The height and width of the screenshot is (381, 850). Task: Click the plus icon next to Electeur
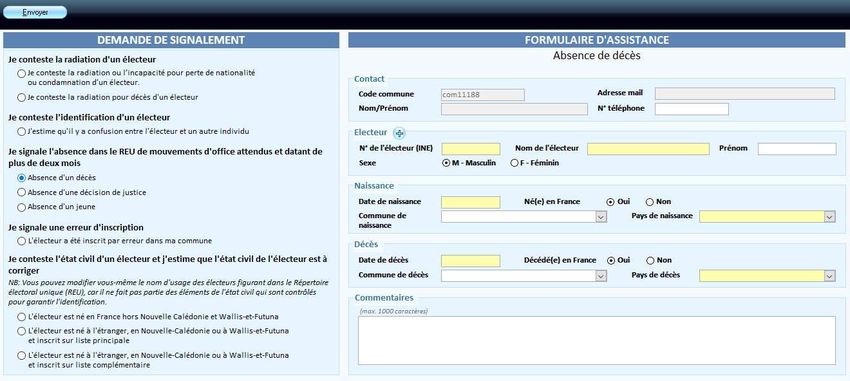pos(399,133)
